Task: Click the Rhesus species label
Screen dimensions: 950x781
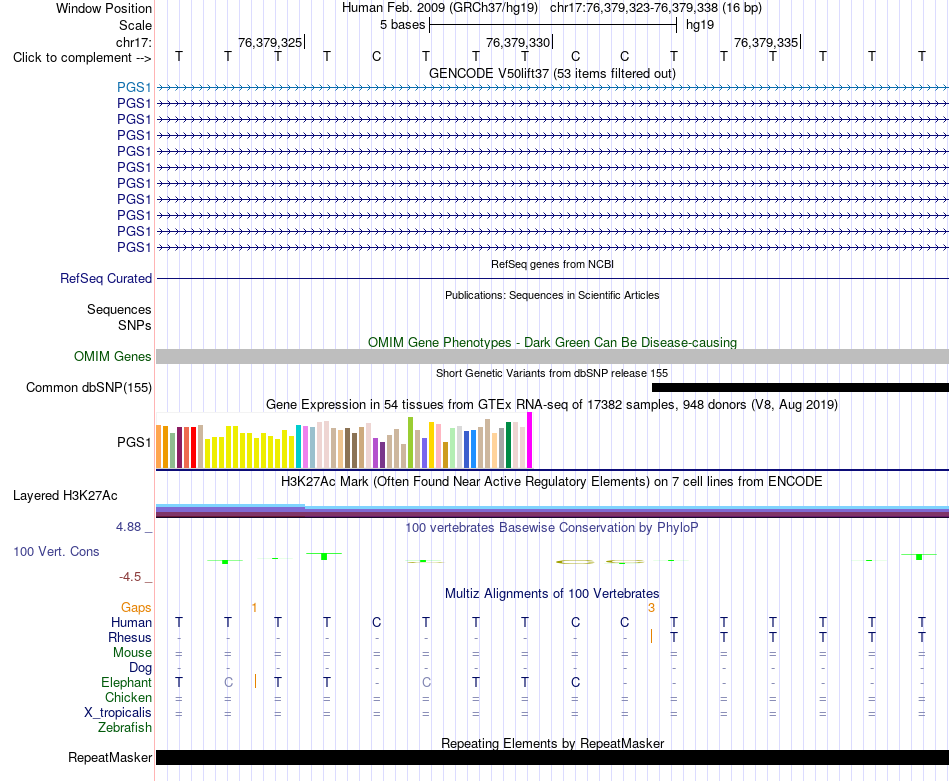Action: (130, 637)
